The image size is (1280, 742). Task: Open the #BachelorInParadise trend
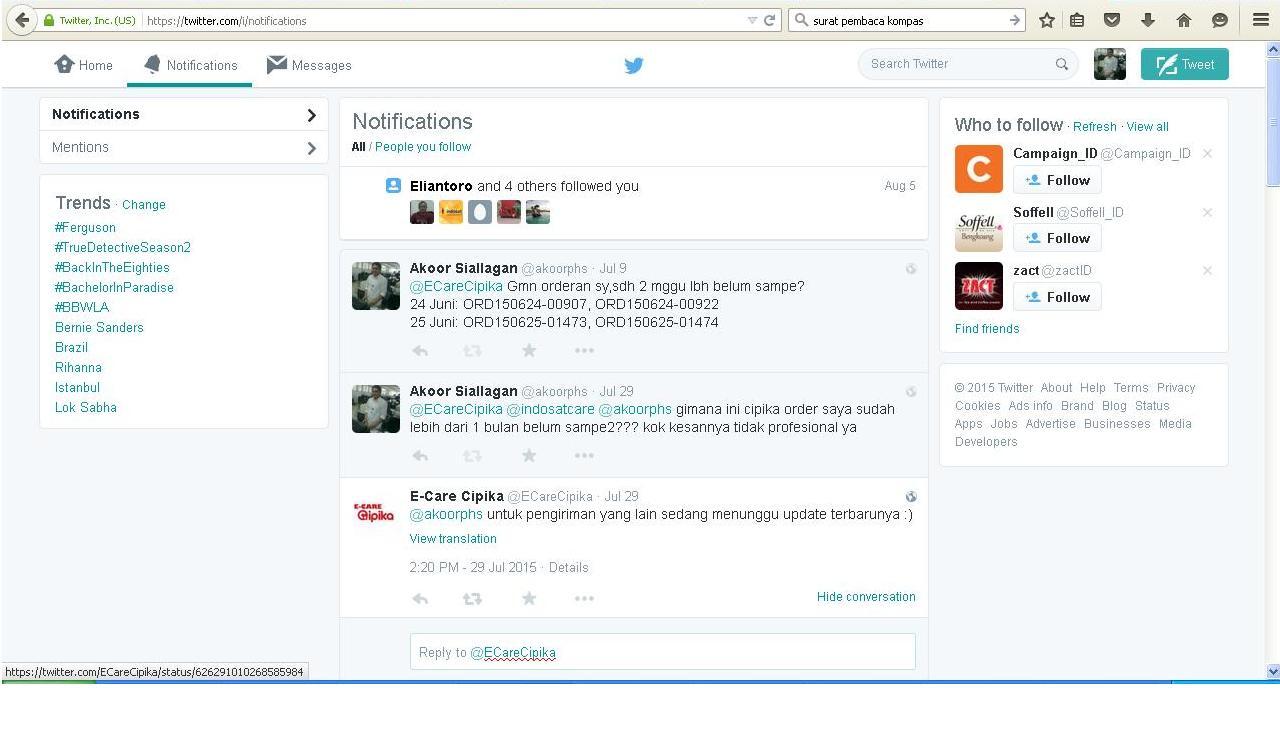pyautogui.click(x=114, y=287)
